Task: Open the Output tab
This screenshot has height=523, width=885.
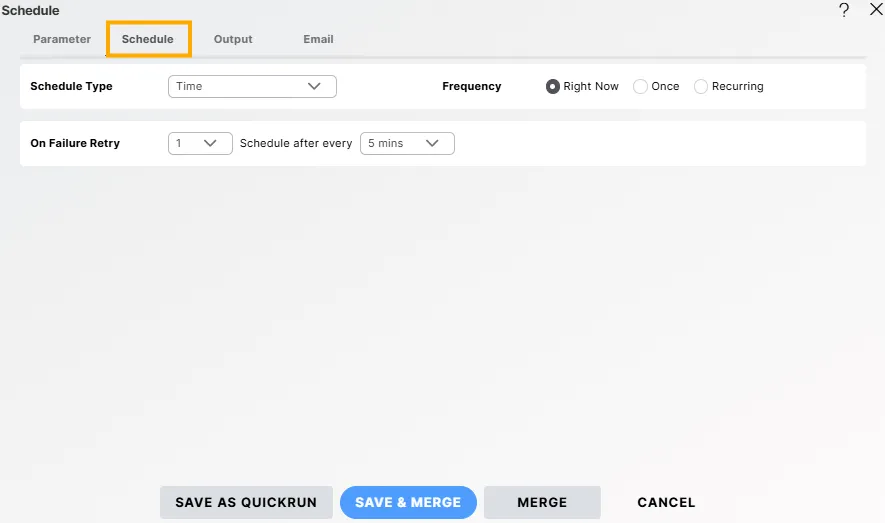Action: click(233, 39)
